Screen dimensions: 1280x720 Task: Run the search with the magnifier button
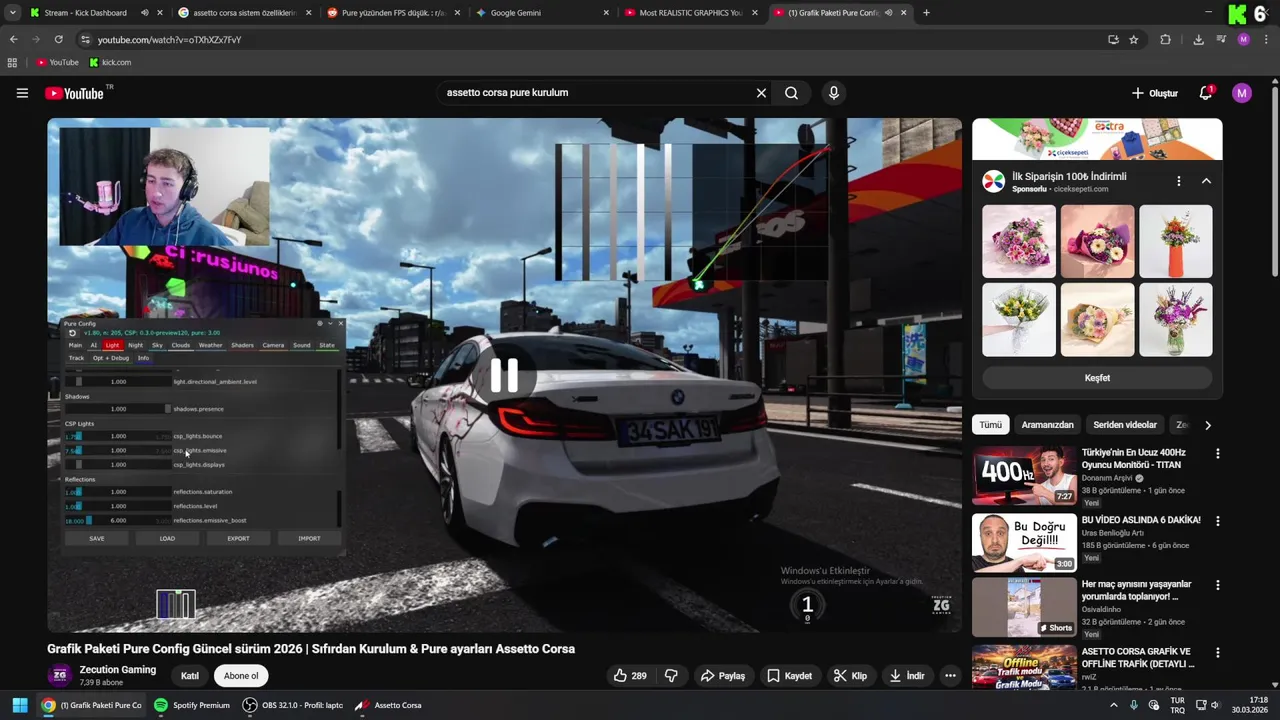[791, 93]
